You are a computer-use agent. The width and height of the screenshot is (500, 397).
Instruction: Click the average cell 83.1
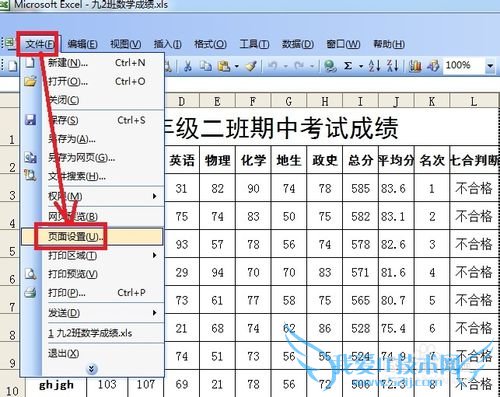tap(396, 216)
